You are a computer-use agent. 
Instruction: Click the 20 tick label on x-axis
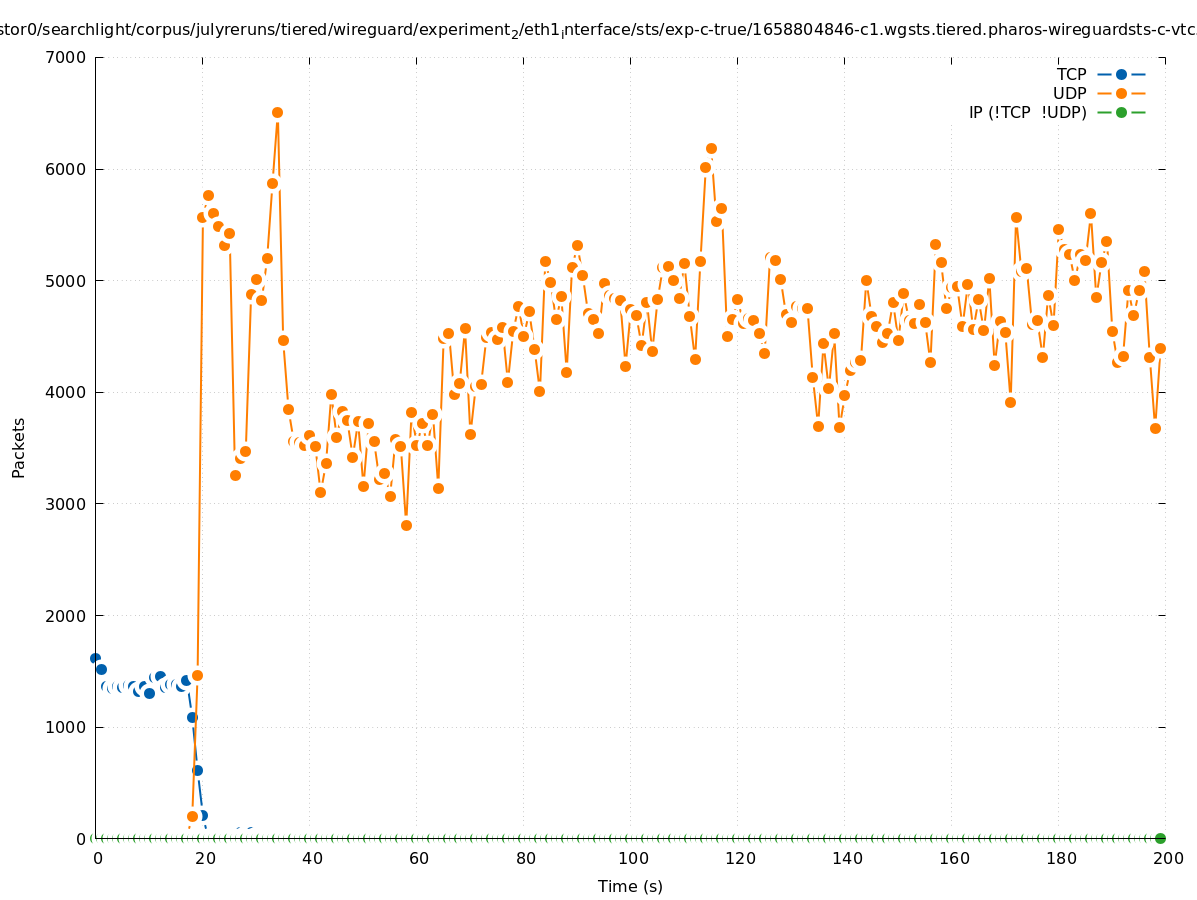point(203,858)
